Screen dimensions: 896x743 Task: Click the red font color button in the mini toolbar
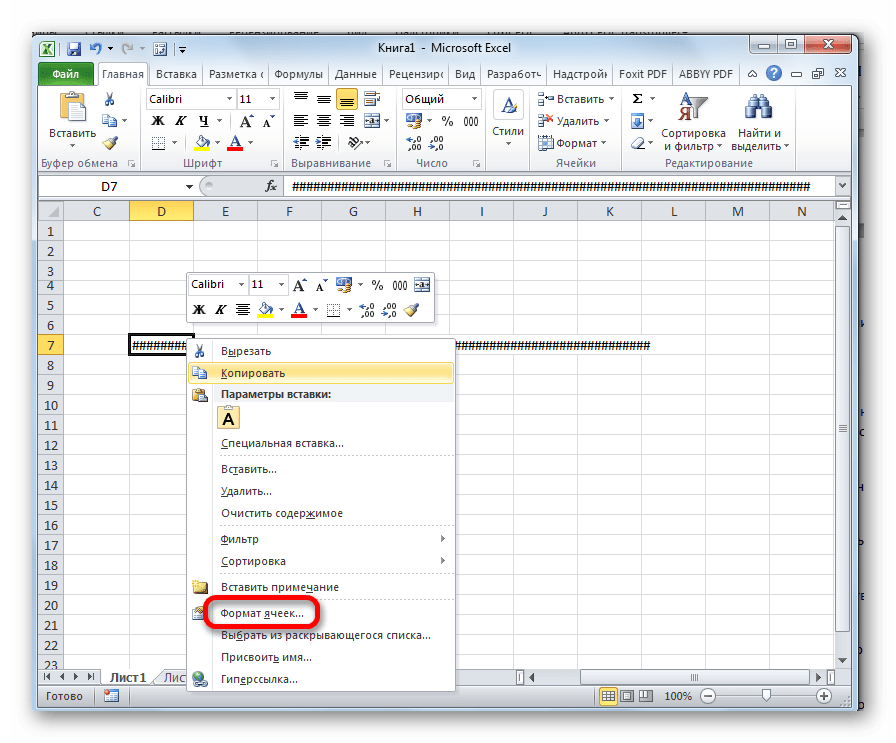tap(298, 310)
